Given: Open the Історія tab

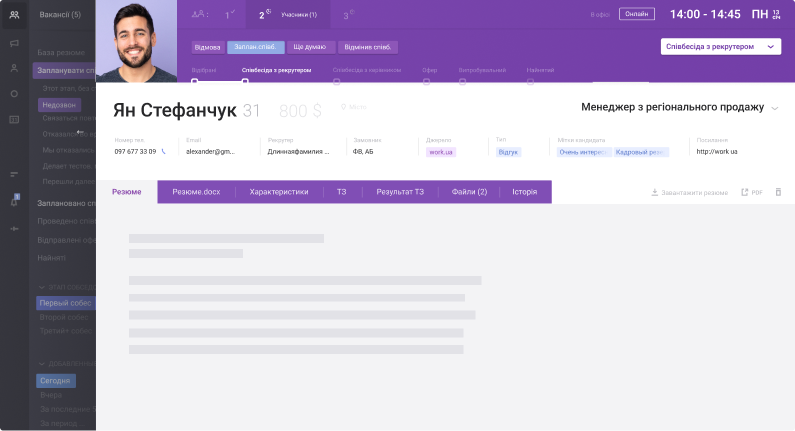Looking at the screenshot, I should (525, 192).
